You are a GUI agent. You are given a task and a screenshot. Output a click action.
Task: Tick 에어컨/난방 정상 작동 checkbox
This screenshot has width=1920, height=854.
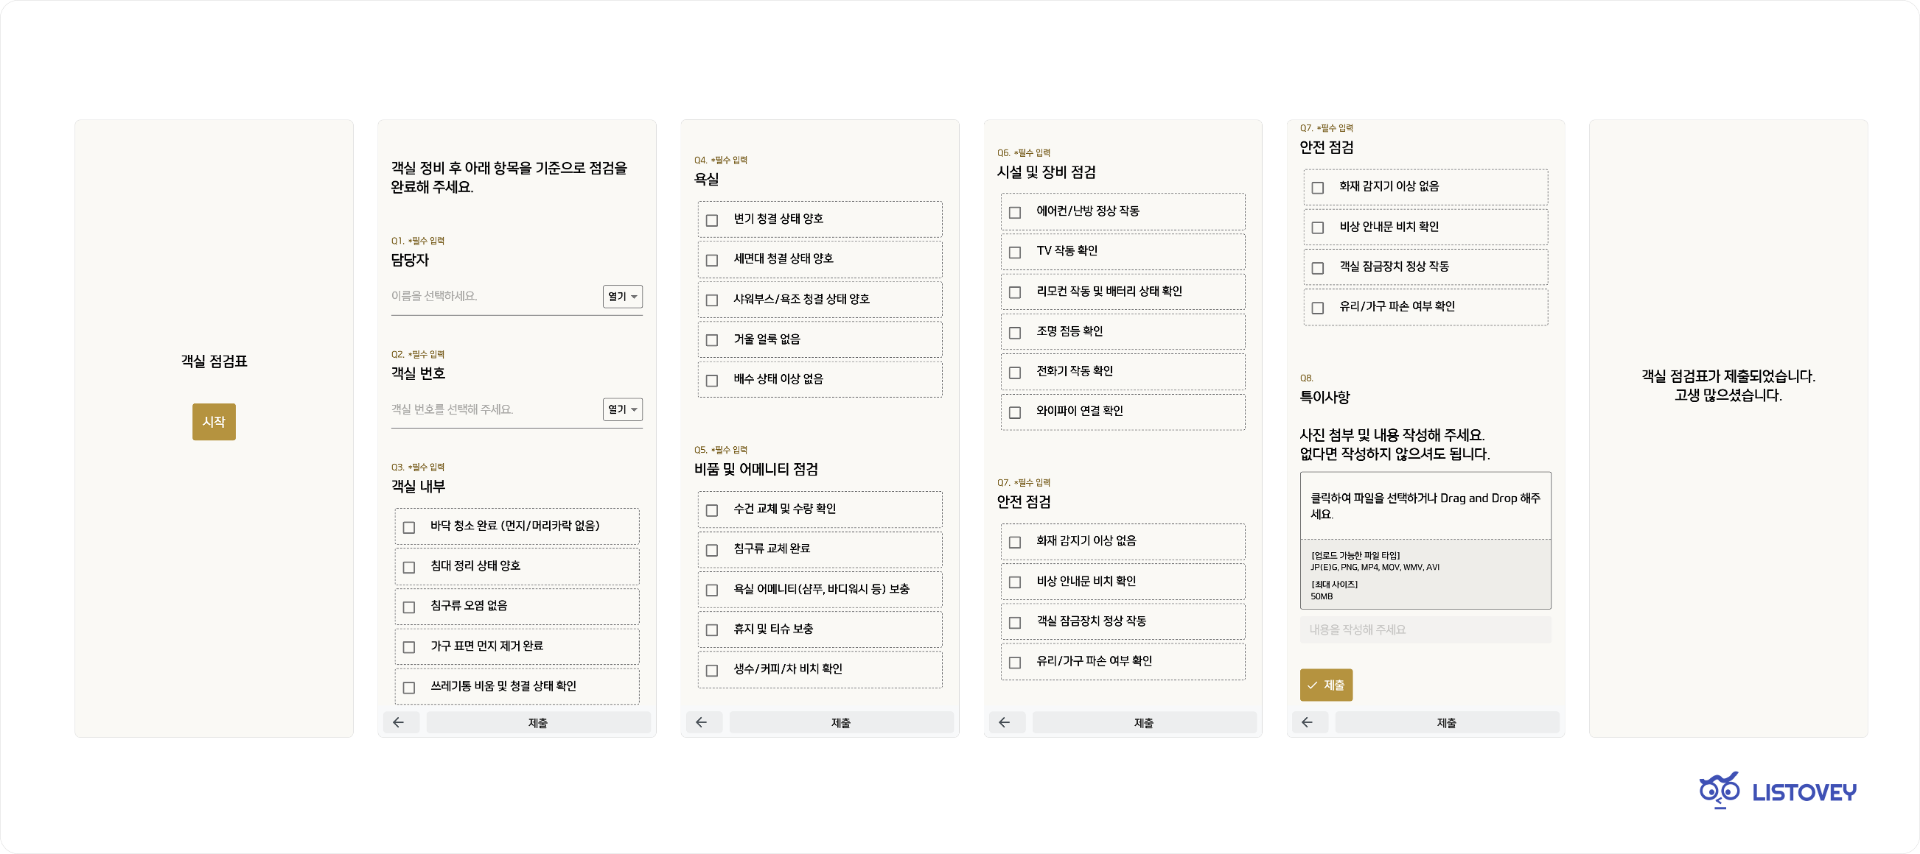tap(1015, 212)
